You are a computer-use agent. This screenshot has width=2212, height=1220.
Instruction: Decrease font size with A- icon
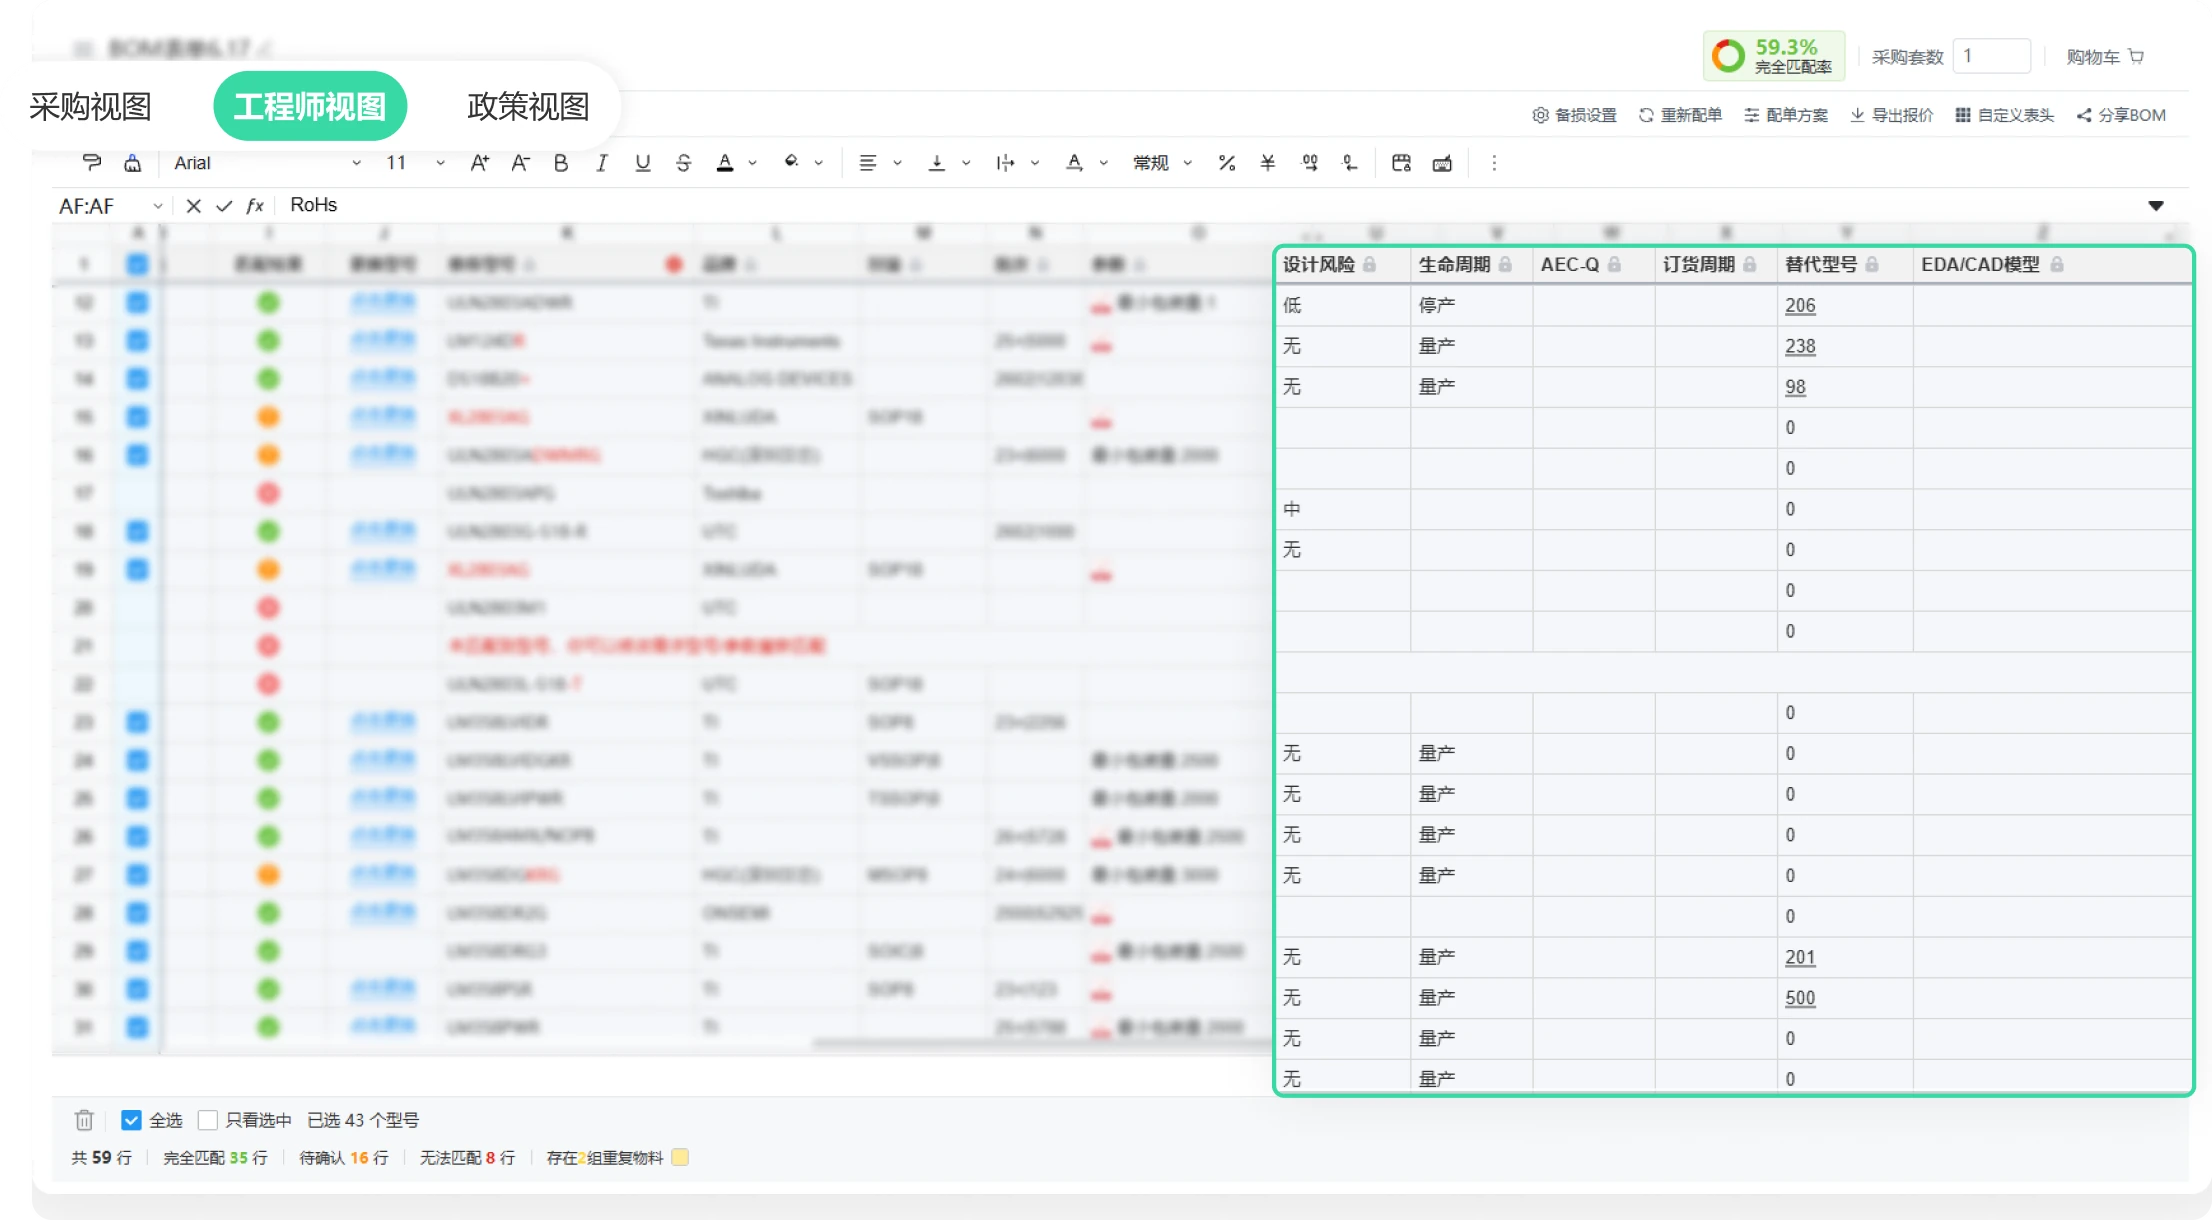click(x=520, y=162)
